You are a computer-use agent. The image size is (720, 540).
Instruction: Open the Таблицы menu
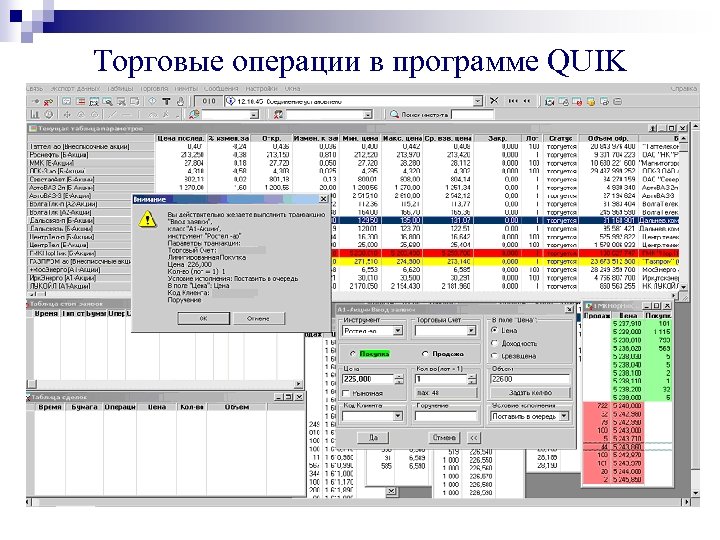click(x=120, y=88)
